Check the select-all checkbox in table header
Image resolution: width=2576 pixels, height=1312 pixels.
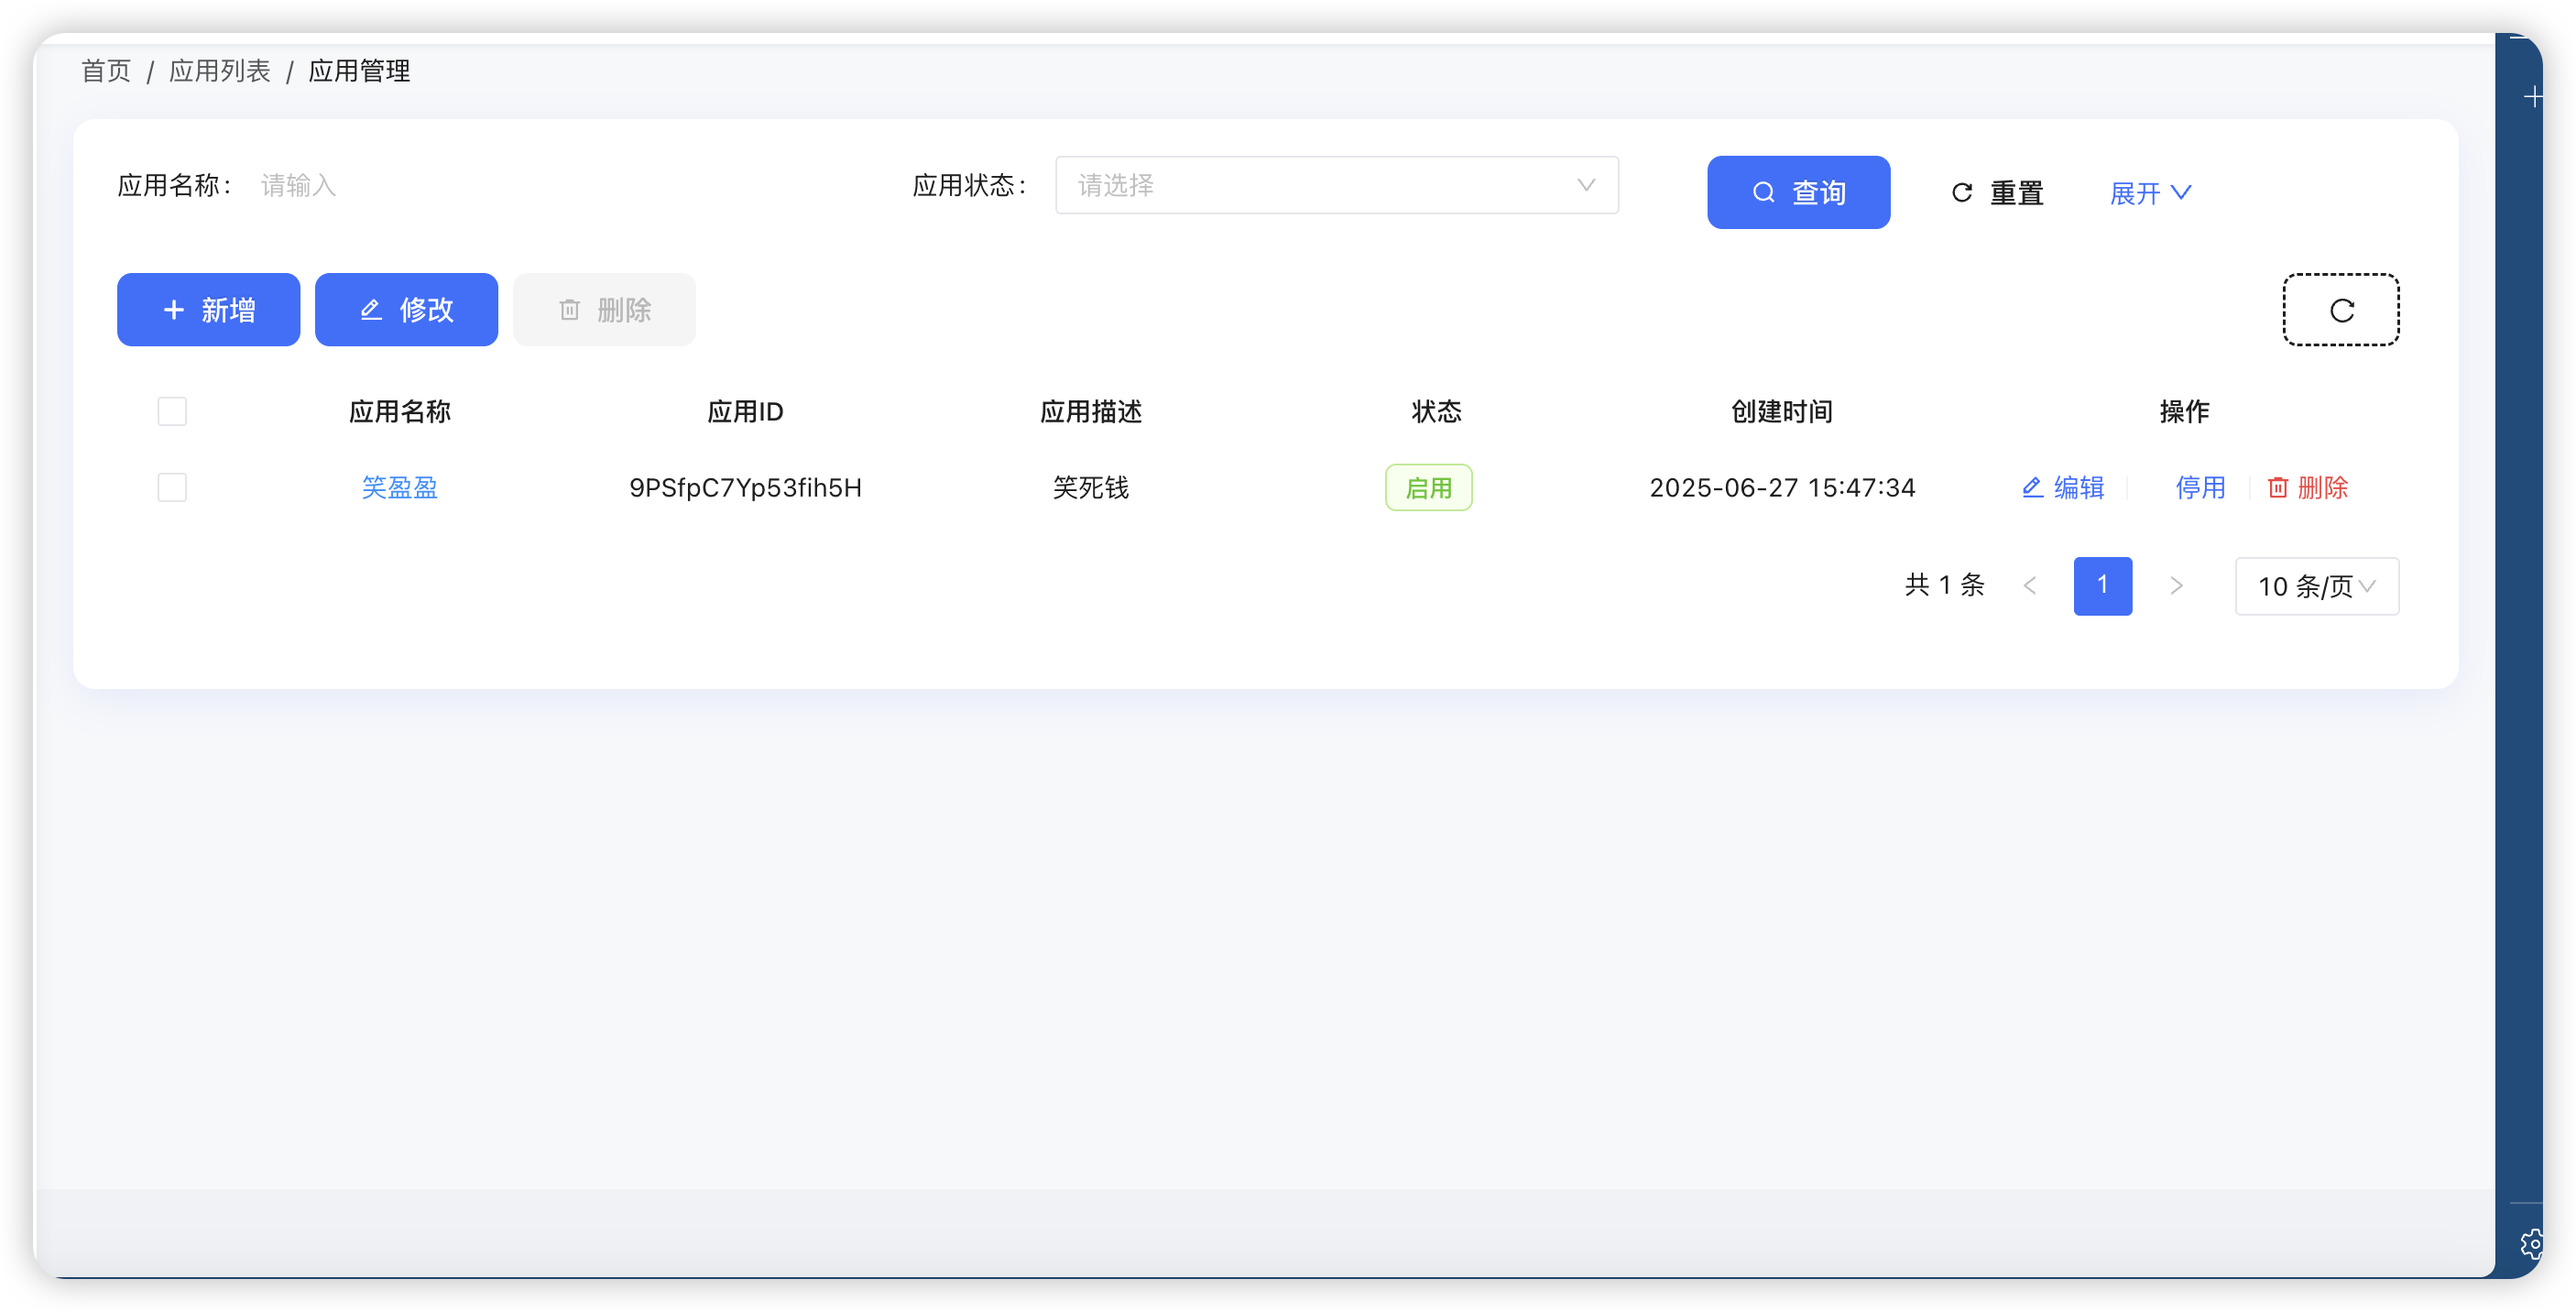[x=171, y=411]
